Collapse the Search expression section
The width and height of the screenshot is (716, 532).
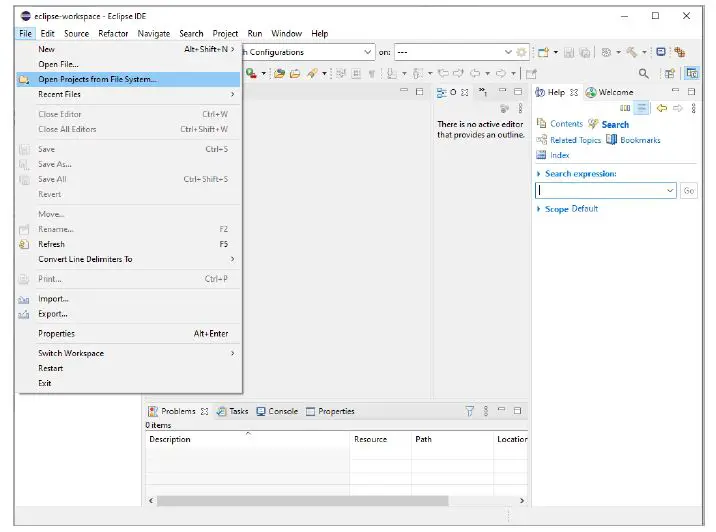[540, 174]
